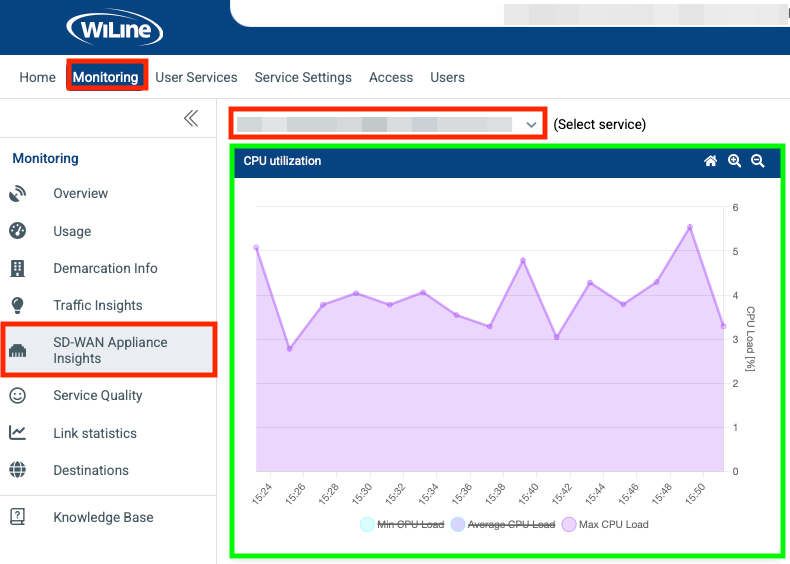The width and height of the screenshot is (790, 564).
Task: Click the service dropdown chevron arrow
Action: coord(531,124)
